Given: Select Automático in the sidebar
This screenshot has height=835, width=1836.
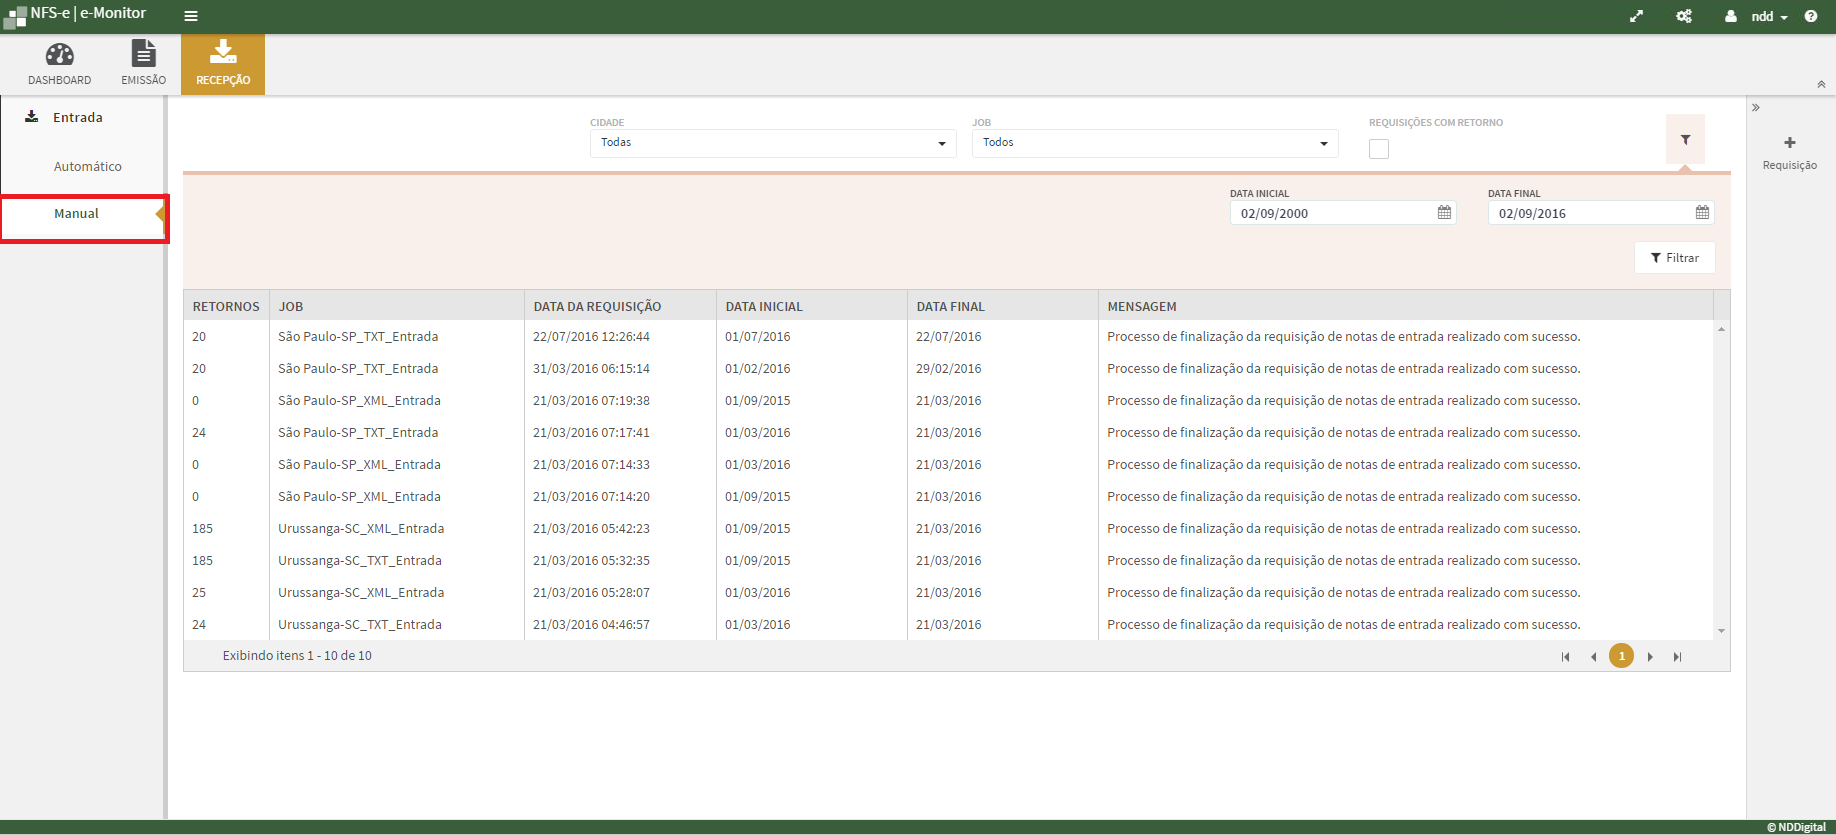Looking at the screenshot, I should [88, 167].
